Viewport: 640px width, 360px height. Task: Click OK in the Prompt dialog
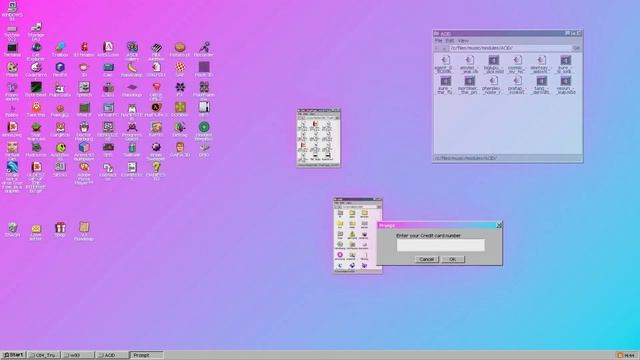coord(453,260)
